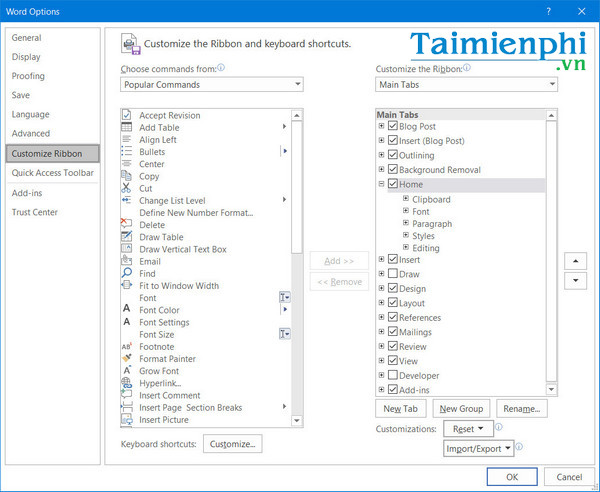Select the Font Settings A icon
The height and width of the screenshot is (492, 600).
[127, 321]
